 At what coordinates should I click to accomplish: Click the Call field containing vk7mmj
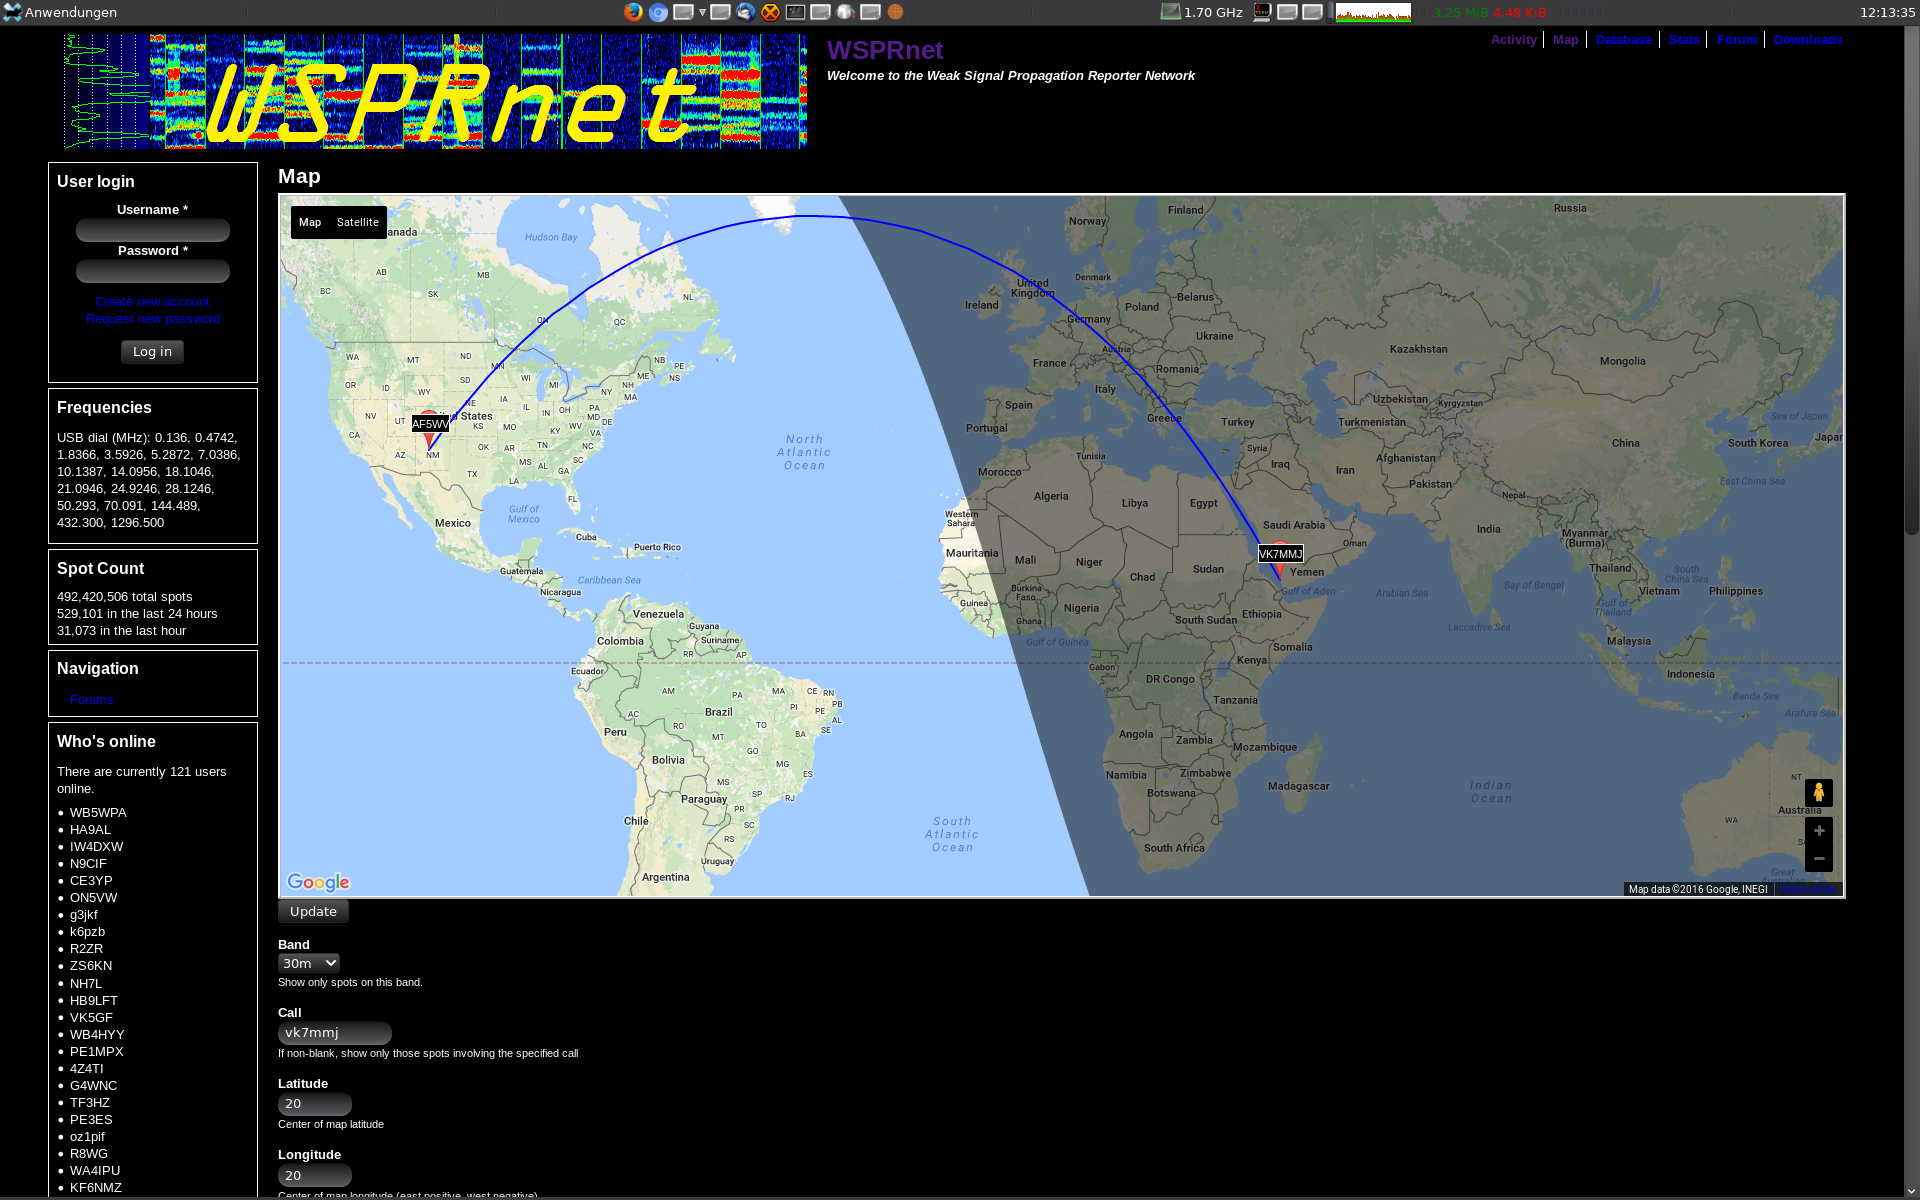pos(335,1033)
